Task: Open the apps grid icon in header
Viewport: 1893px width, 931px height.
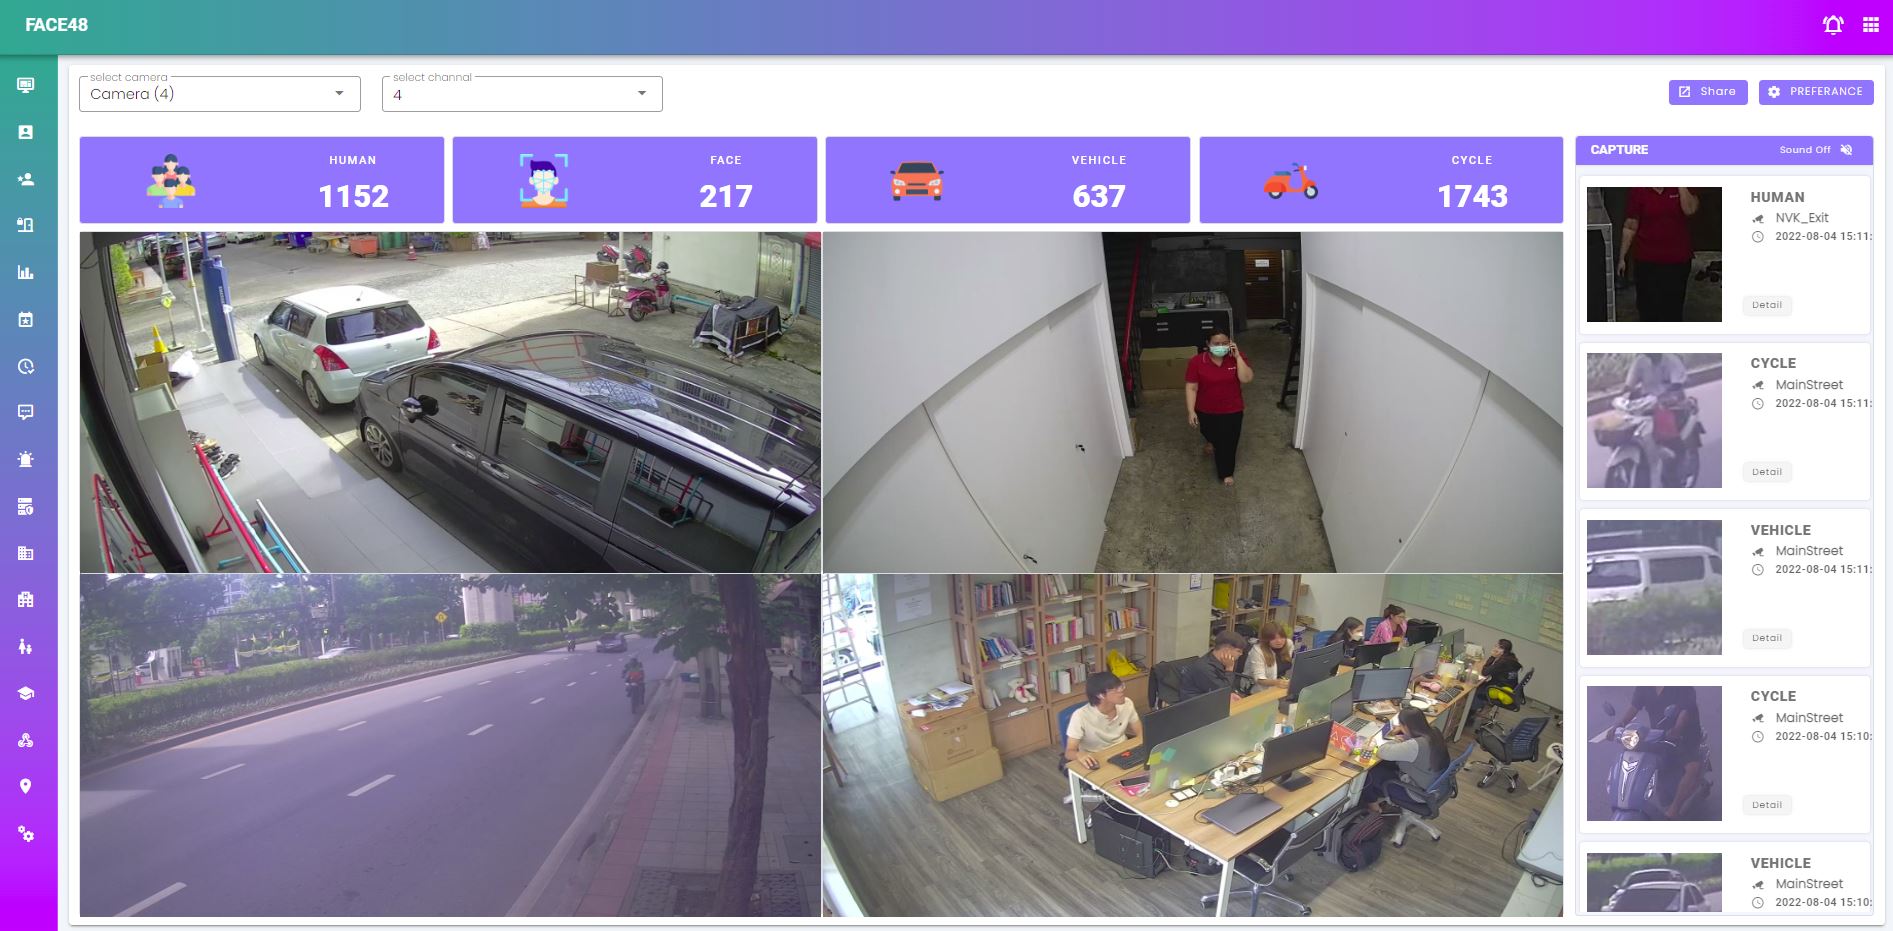Action: [1871, 25]
